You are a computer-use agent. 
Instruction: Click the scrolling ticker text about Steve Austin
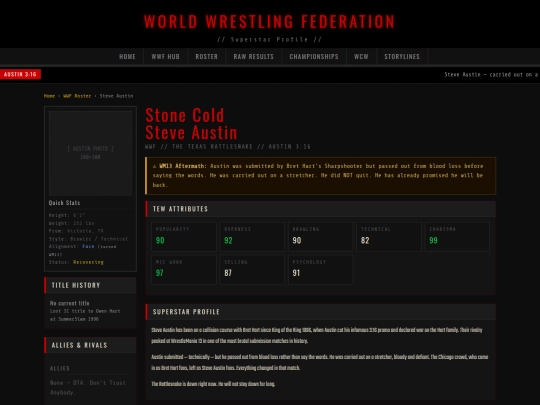tap(491, 74)
